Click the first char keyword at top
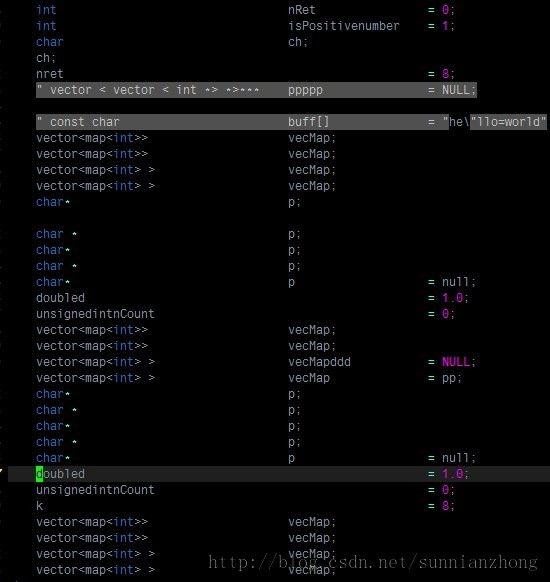The height and width of the screenshot is (582, 550). coord(50,42)
